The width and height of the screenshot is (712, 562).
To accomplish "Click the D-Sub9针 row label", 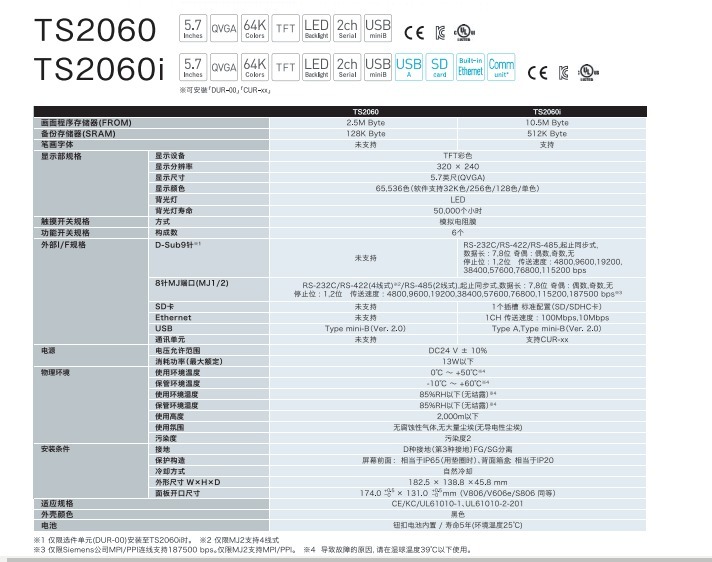I will tap(178, 244).
